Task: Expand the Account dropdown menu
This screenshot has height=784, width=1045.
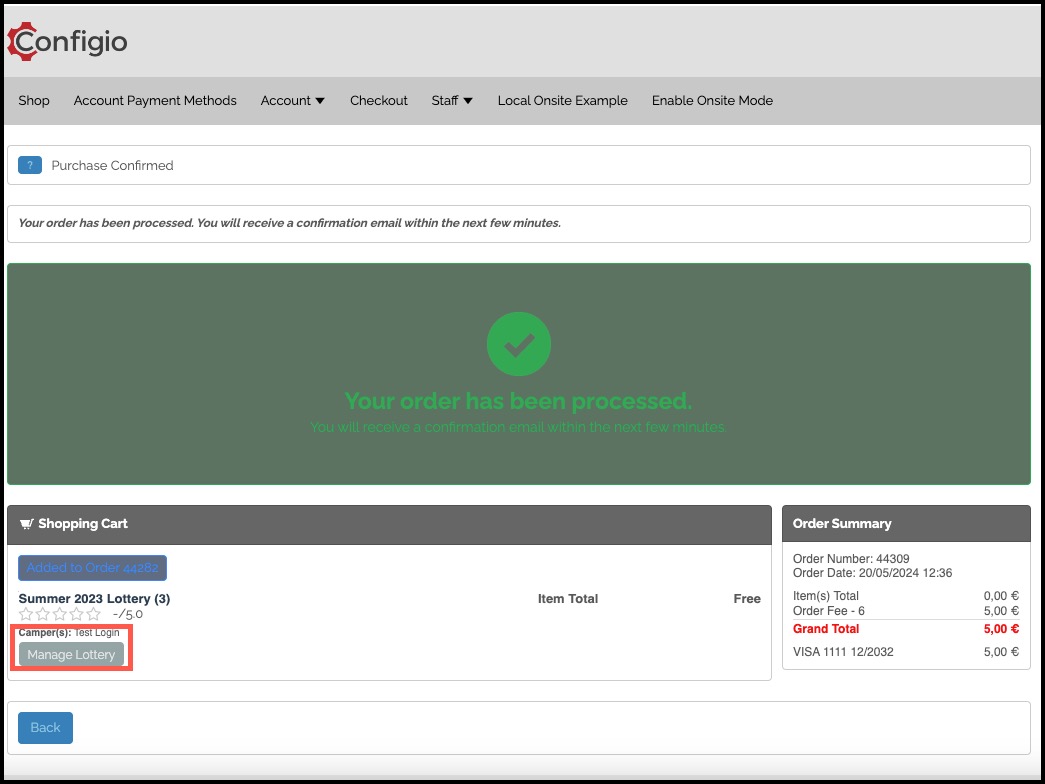Action: coord(293,101)
